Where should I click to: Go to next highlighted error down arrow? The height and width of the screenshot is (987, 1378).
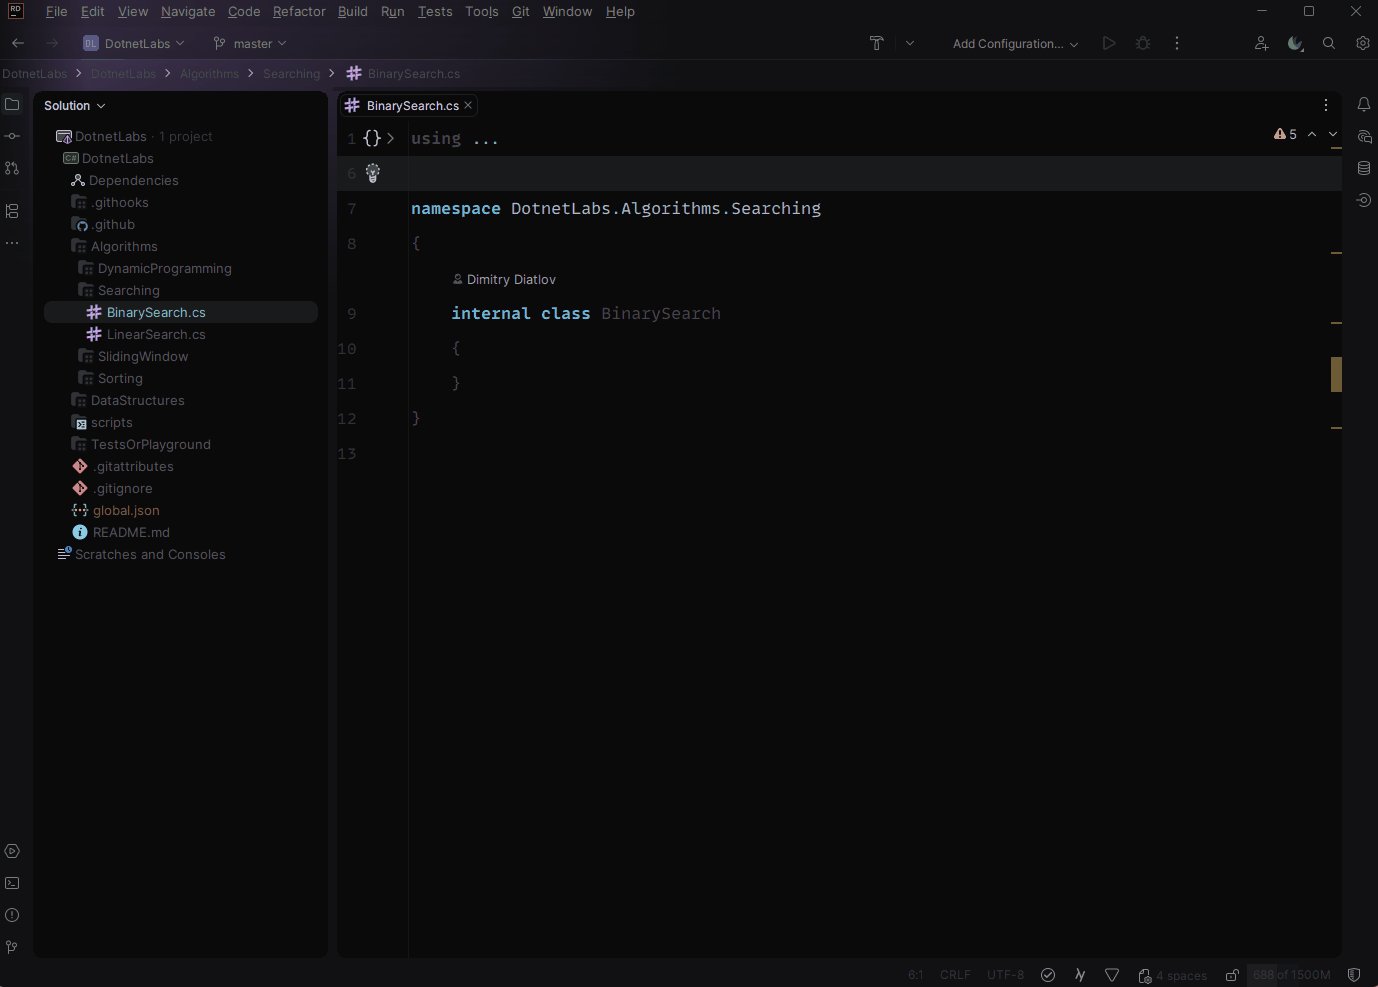point(1333,134)
